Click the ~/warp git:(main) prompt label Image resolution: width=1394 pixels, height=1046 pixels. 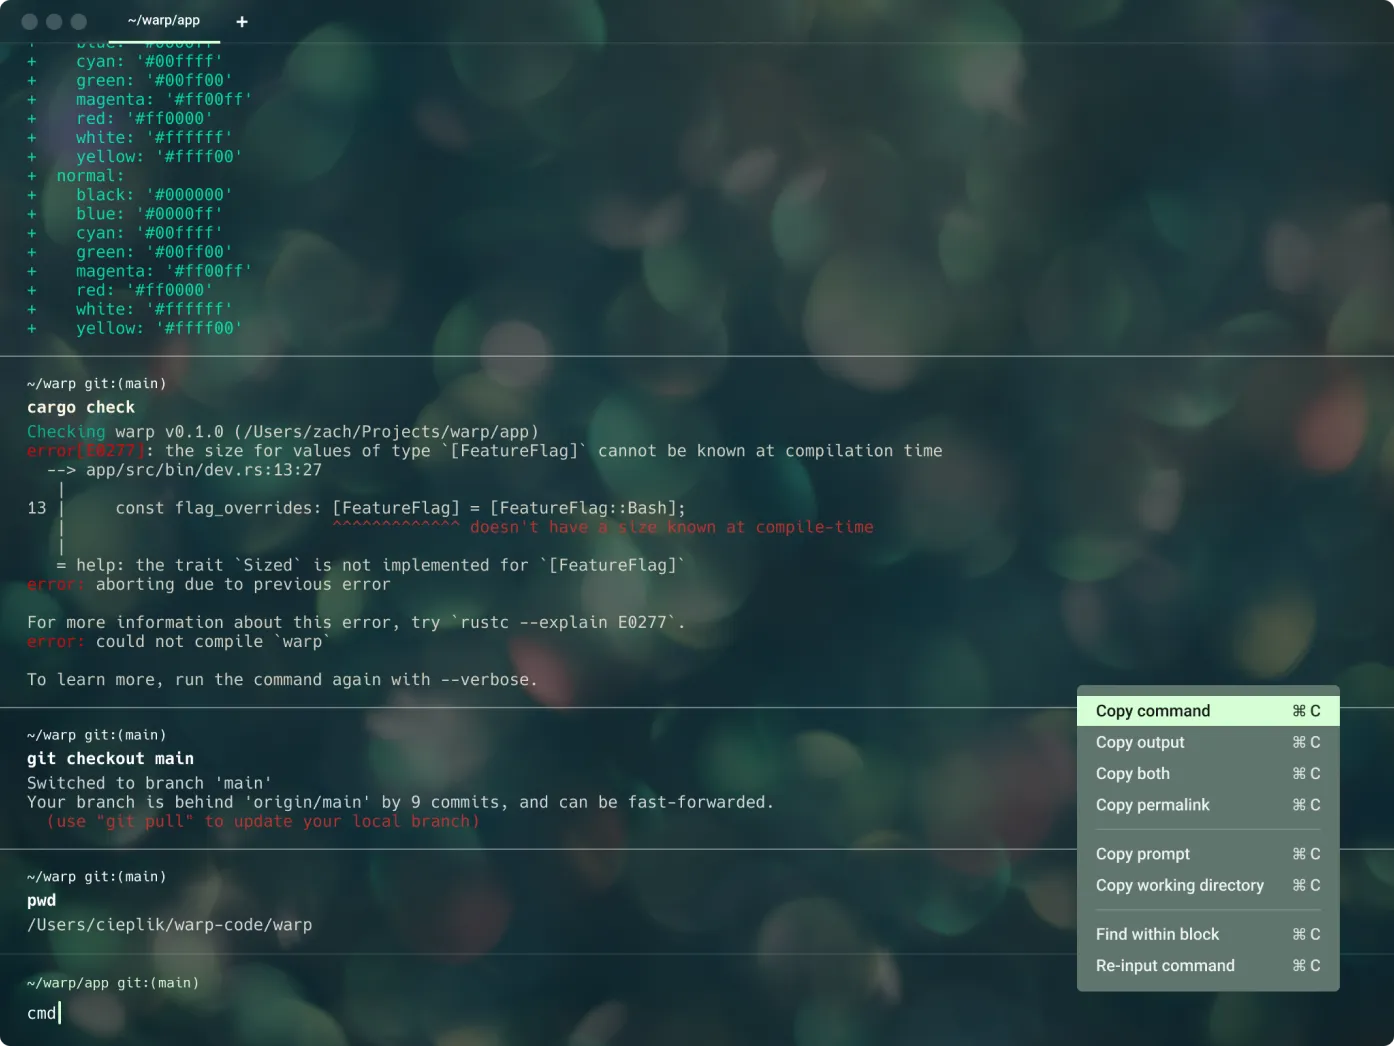[96, 383]
